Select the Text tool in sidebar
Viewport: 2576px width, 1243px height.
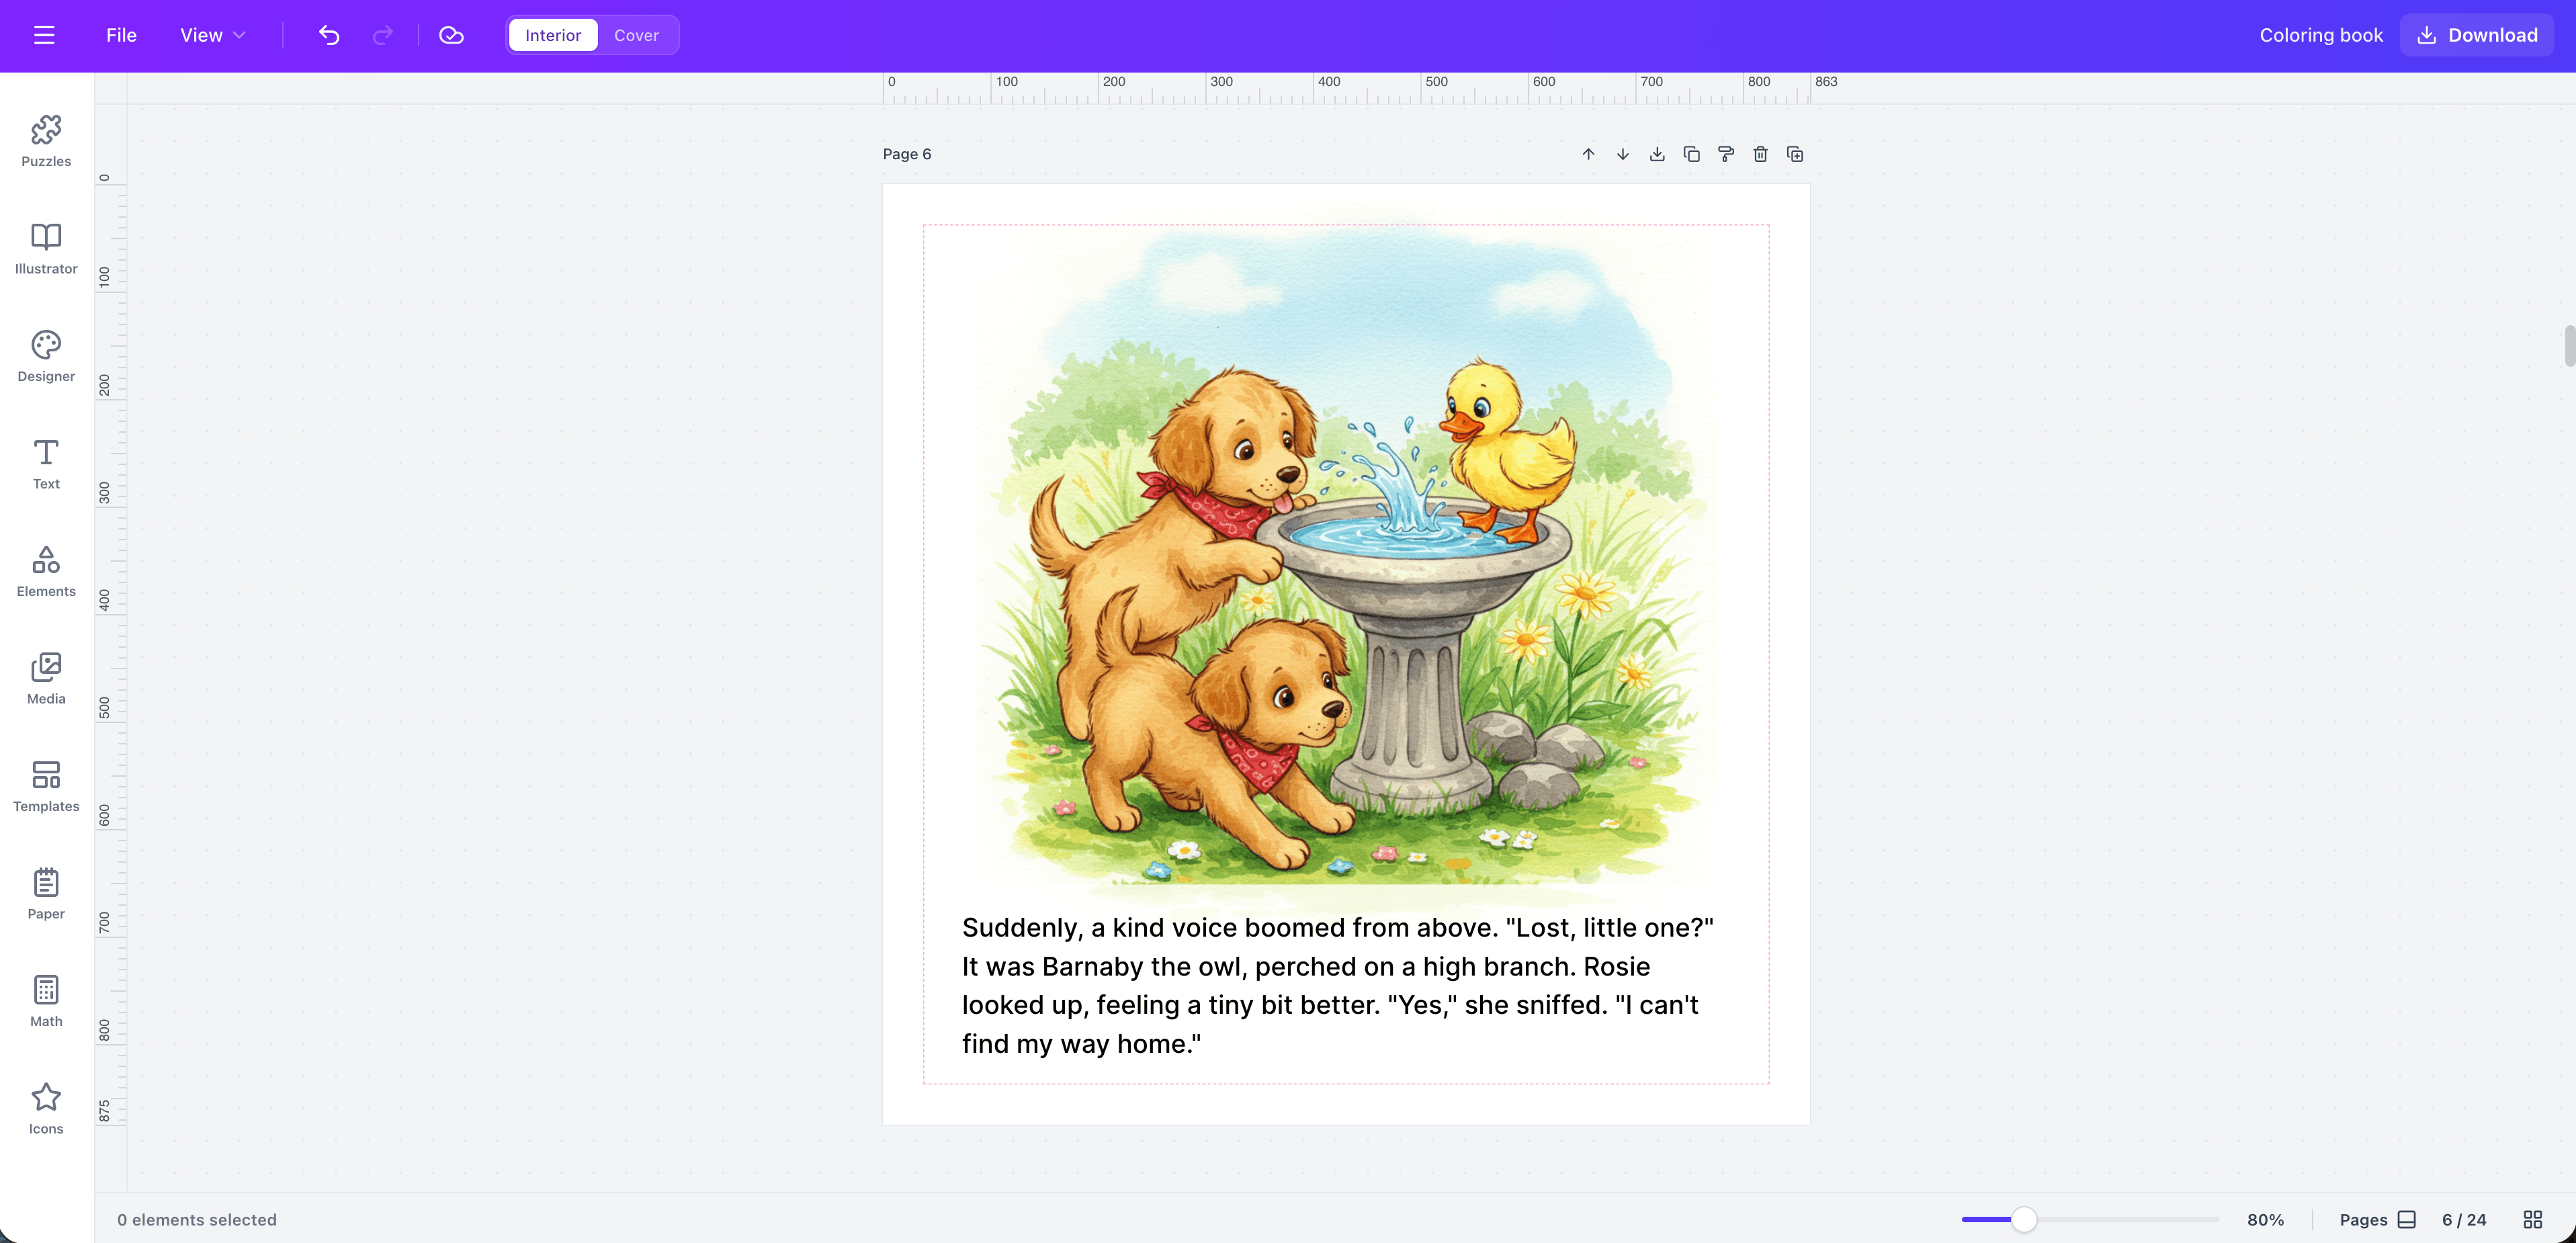click(45, 463)
